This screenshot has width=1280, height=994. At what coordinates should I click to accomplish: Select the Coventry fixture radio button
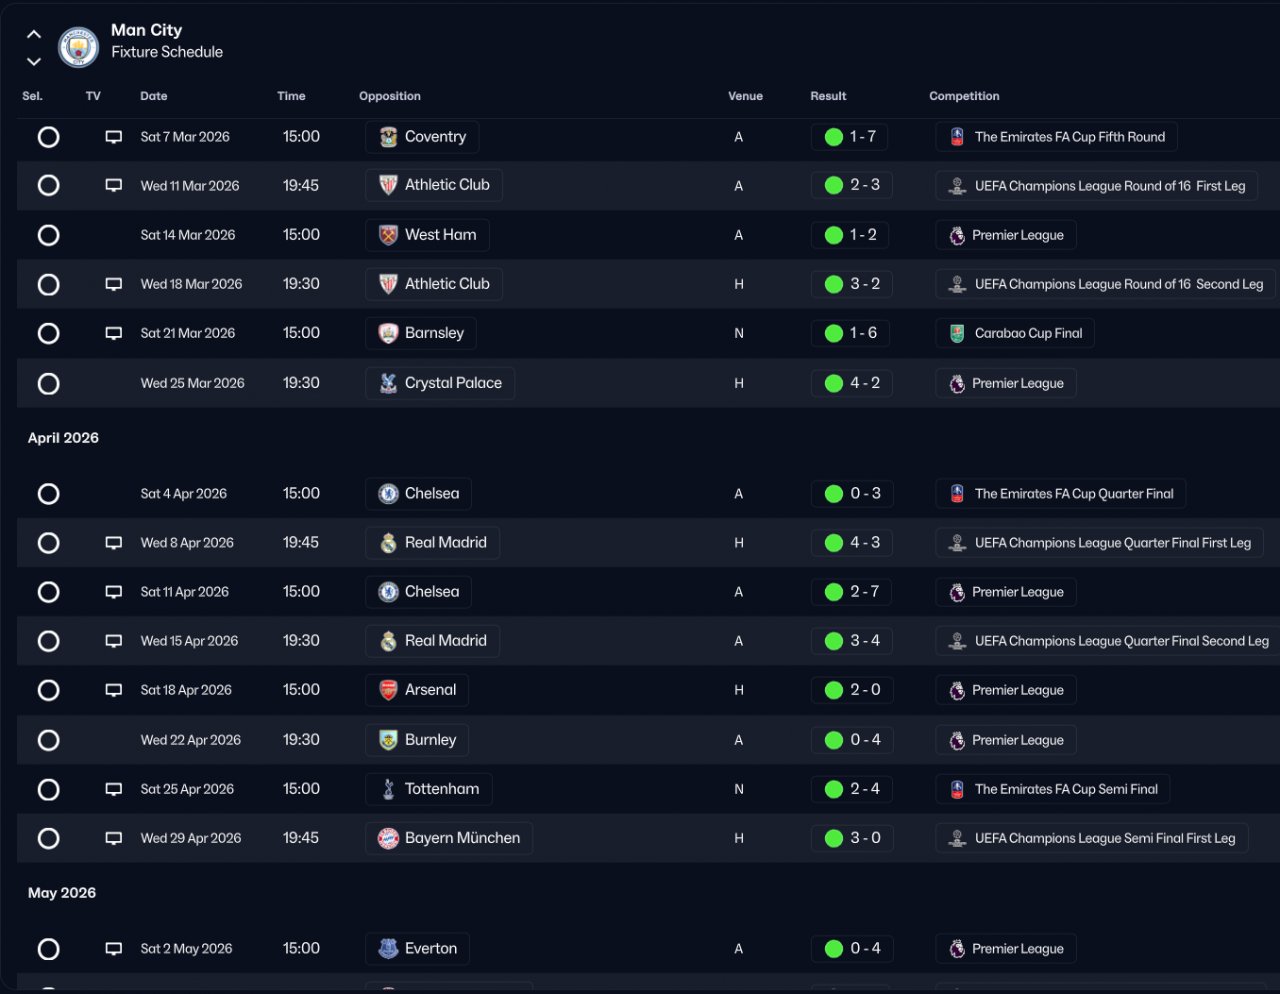tap(48, 137)
